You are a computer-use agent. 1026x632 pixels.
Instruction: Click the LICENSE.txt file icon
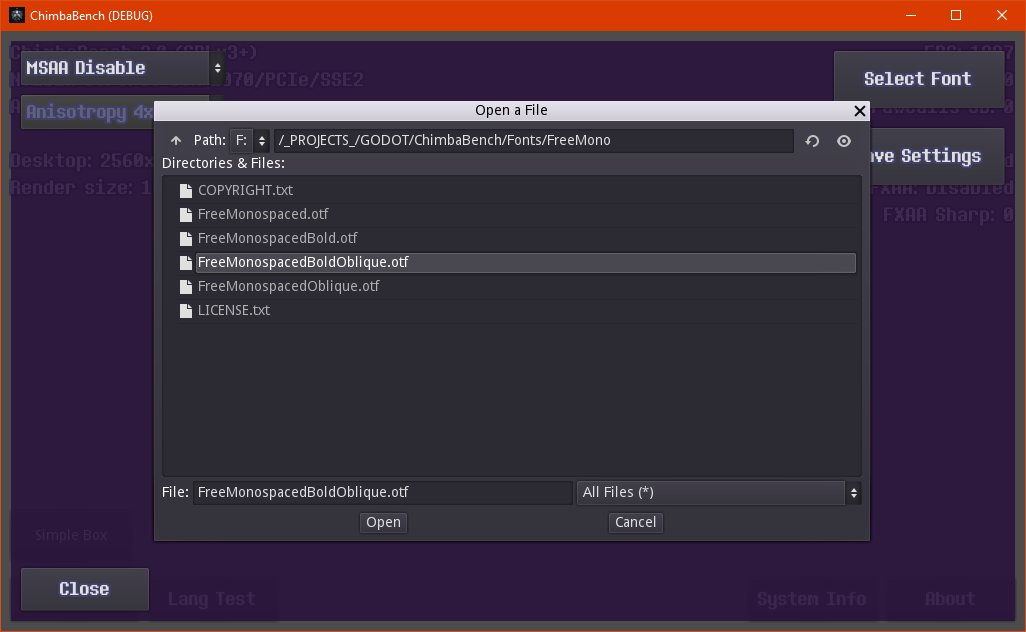tap(185, 310)
